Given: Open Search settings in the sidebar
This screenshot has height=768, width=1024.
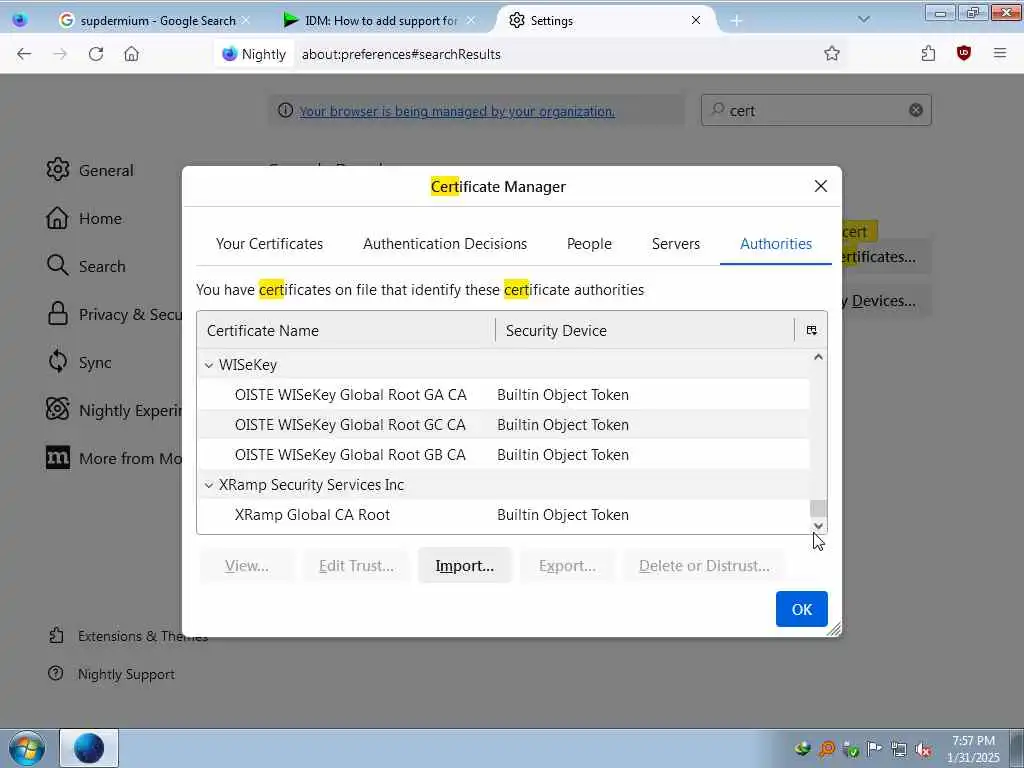Looking at the screenshot, I should [x=86, y=266].
